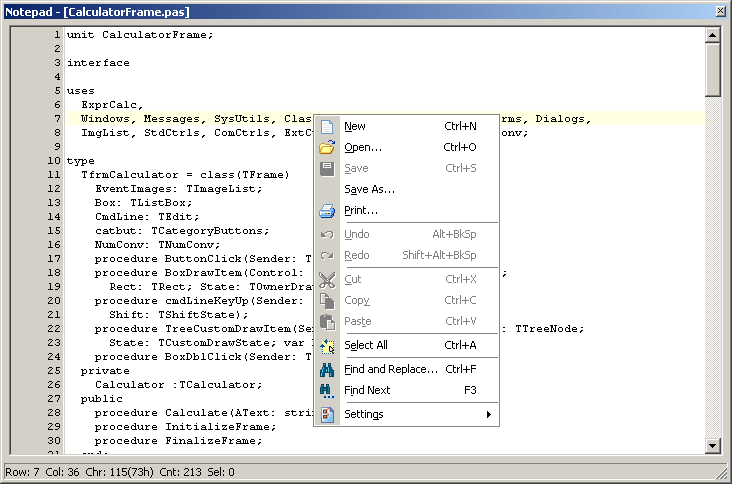Screen dimensions: 732x484
Task: Open Find and Replace... entry
Action: (406, 369)
